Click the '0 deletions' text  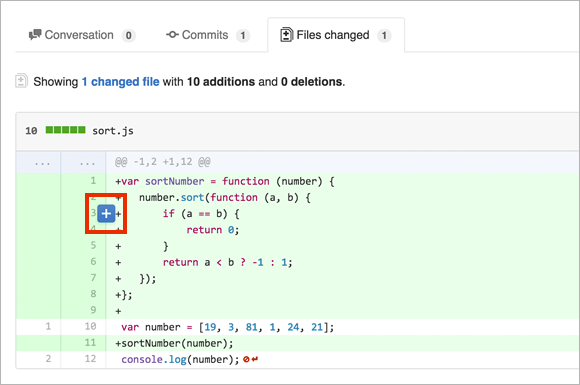click(311, 82)
